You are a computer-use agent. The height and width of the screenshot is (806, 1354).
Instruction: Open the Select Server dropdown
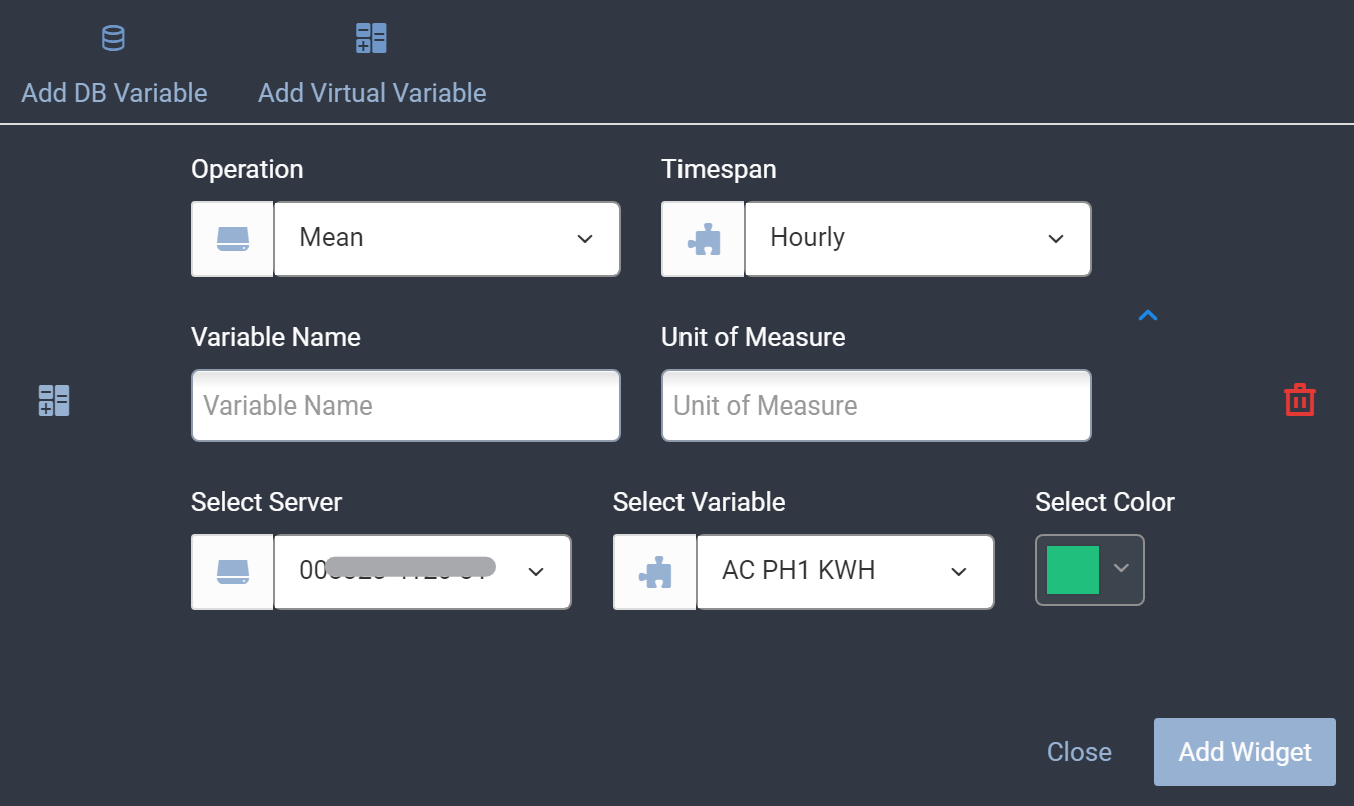pos(422,571)
